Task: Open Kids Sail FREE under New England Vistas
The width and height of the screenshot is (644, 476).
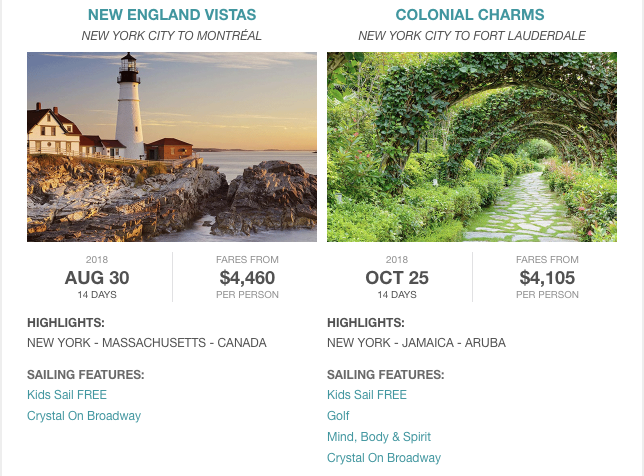Action: tap(67, 395)
